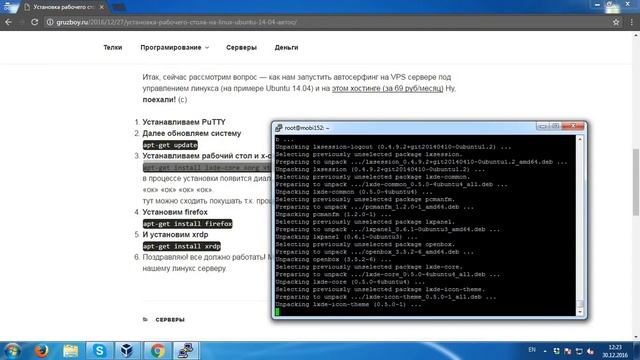Screen dimensions: 640x360
Task: Open the Деньги menu item
Action: click(x=286, y=47)
